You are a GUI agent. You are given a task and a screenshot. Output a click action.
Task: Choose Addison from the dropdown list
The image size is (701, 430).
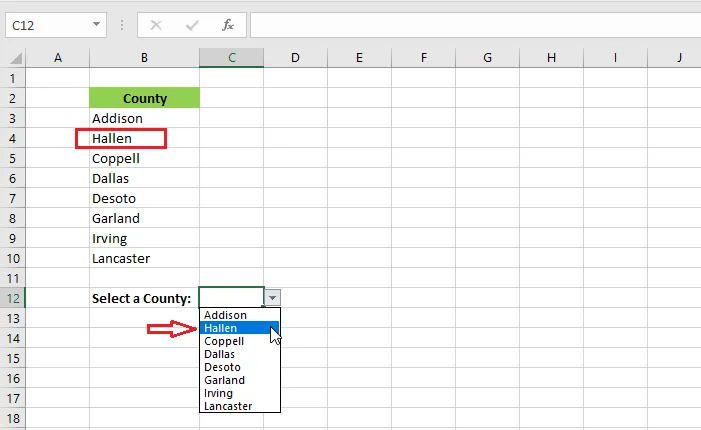(x=240, y=315)
